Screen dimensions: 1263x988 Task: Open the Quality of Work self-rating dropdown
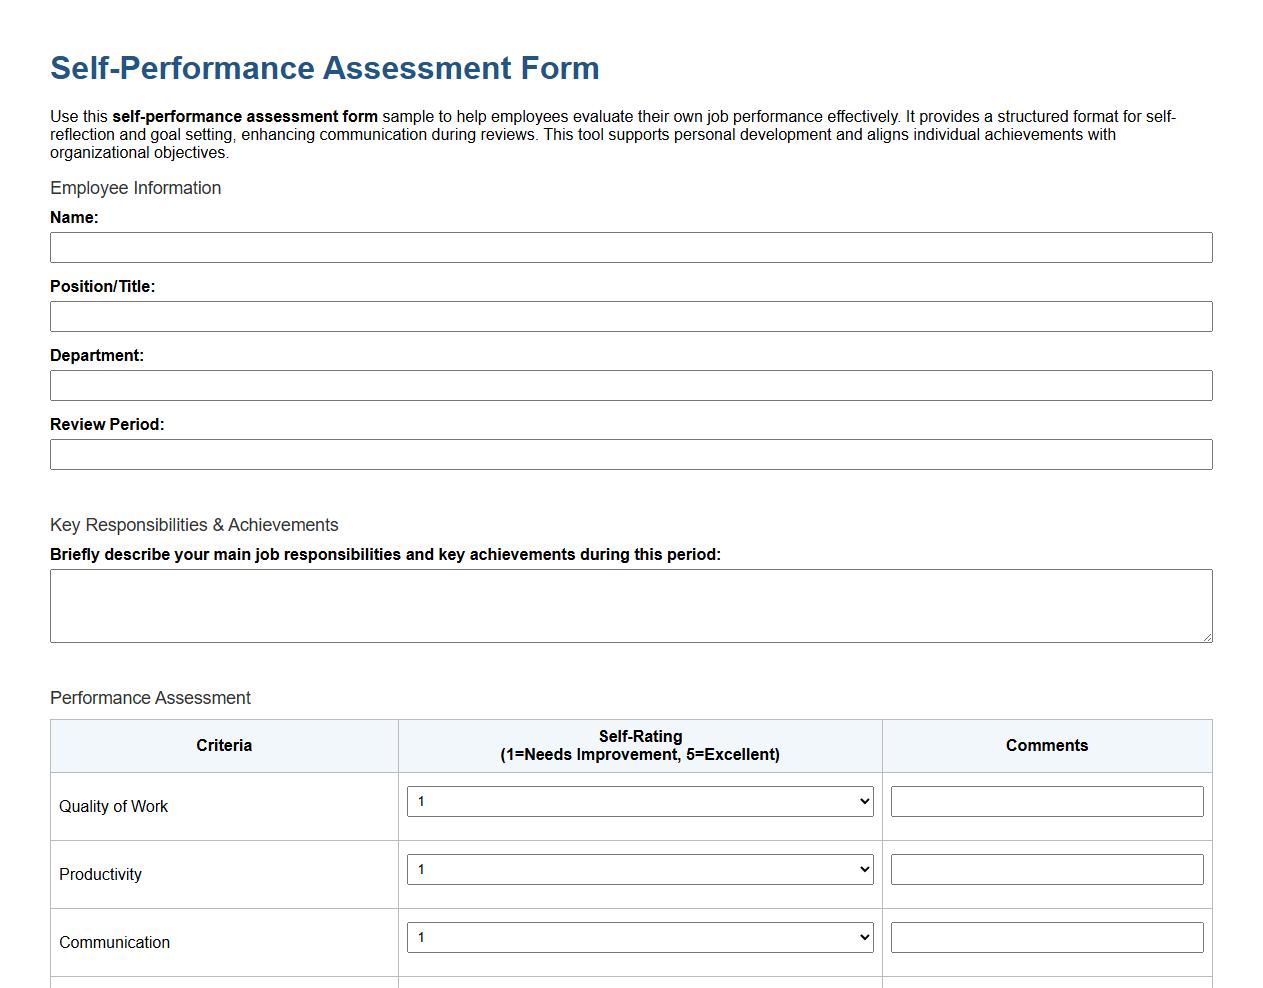click(x=639, y=801)
